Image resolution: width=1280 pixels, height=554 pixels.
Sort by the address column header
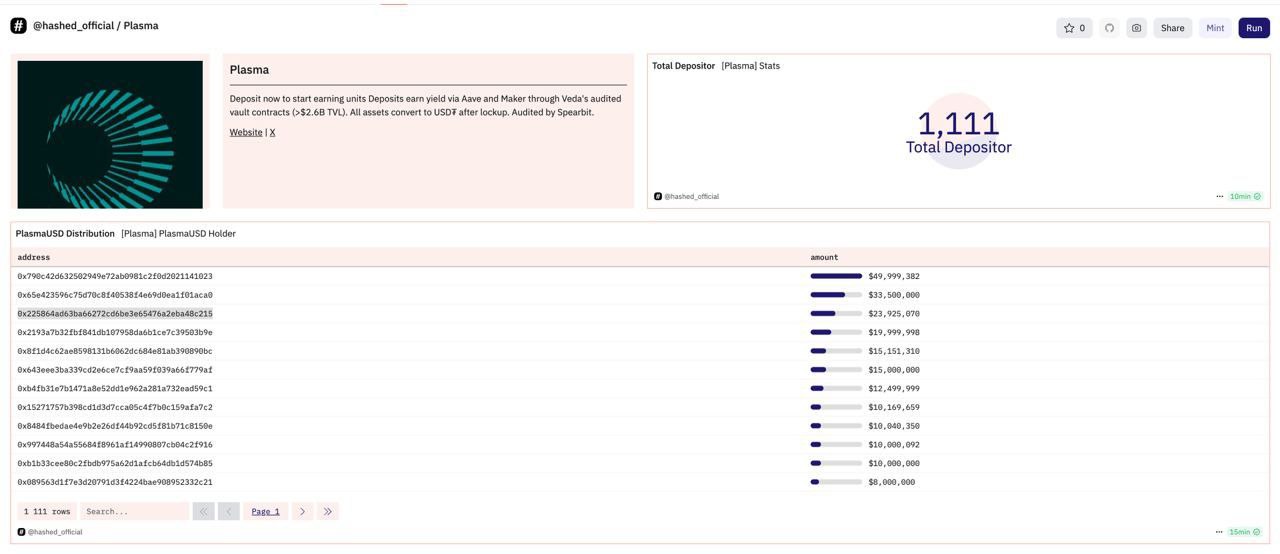pos(33,257)
